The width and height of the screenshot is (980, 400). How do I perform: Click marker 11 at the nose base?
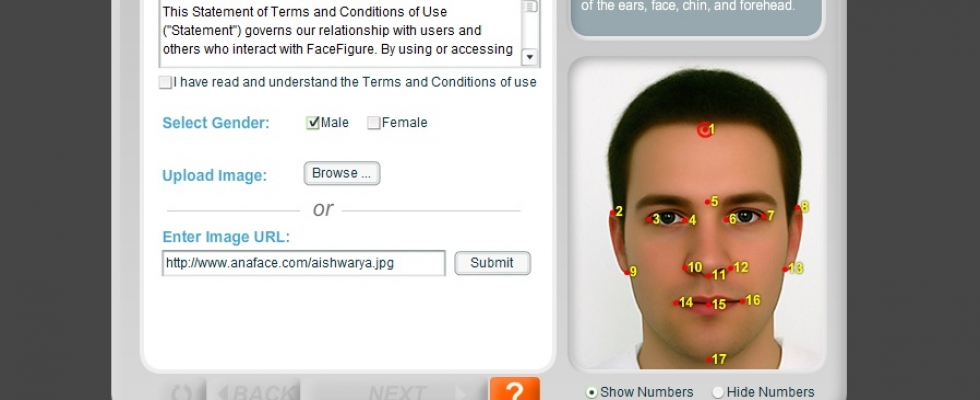(x=709, y=275)
